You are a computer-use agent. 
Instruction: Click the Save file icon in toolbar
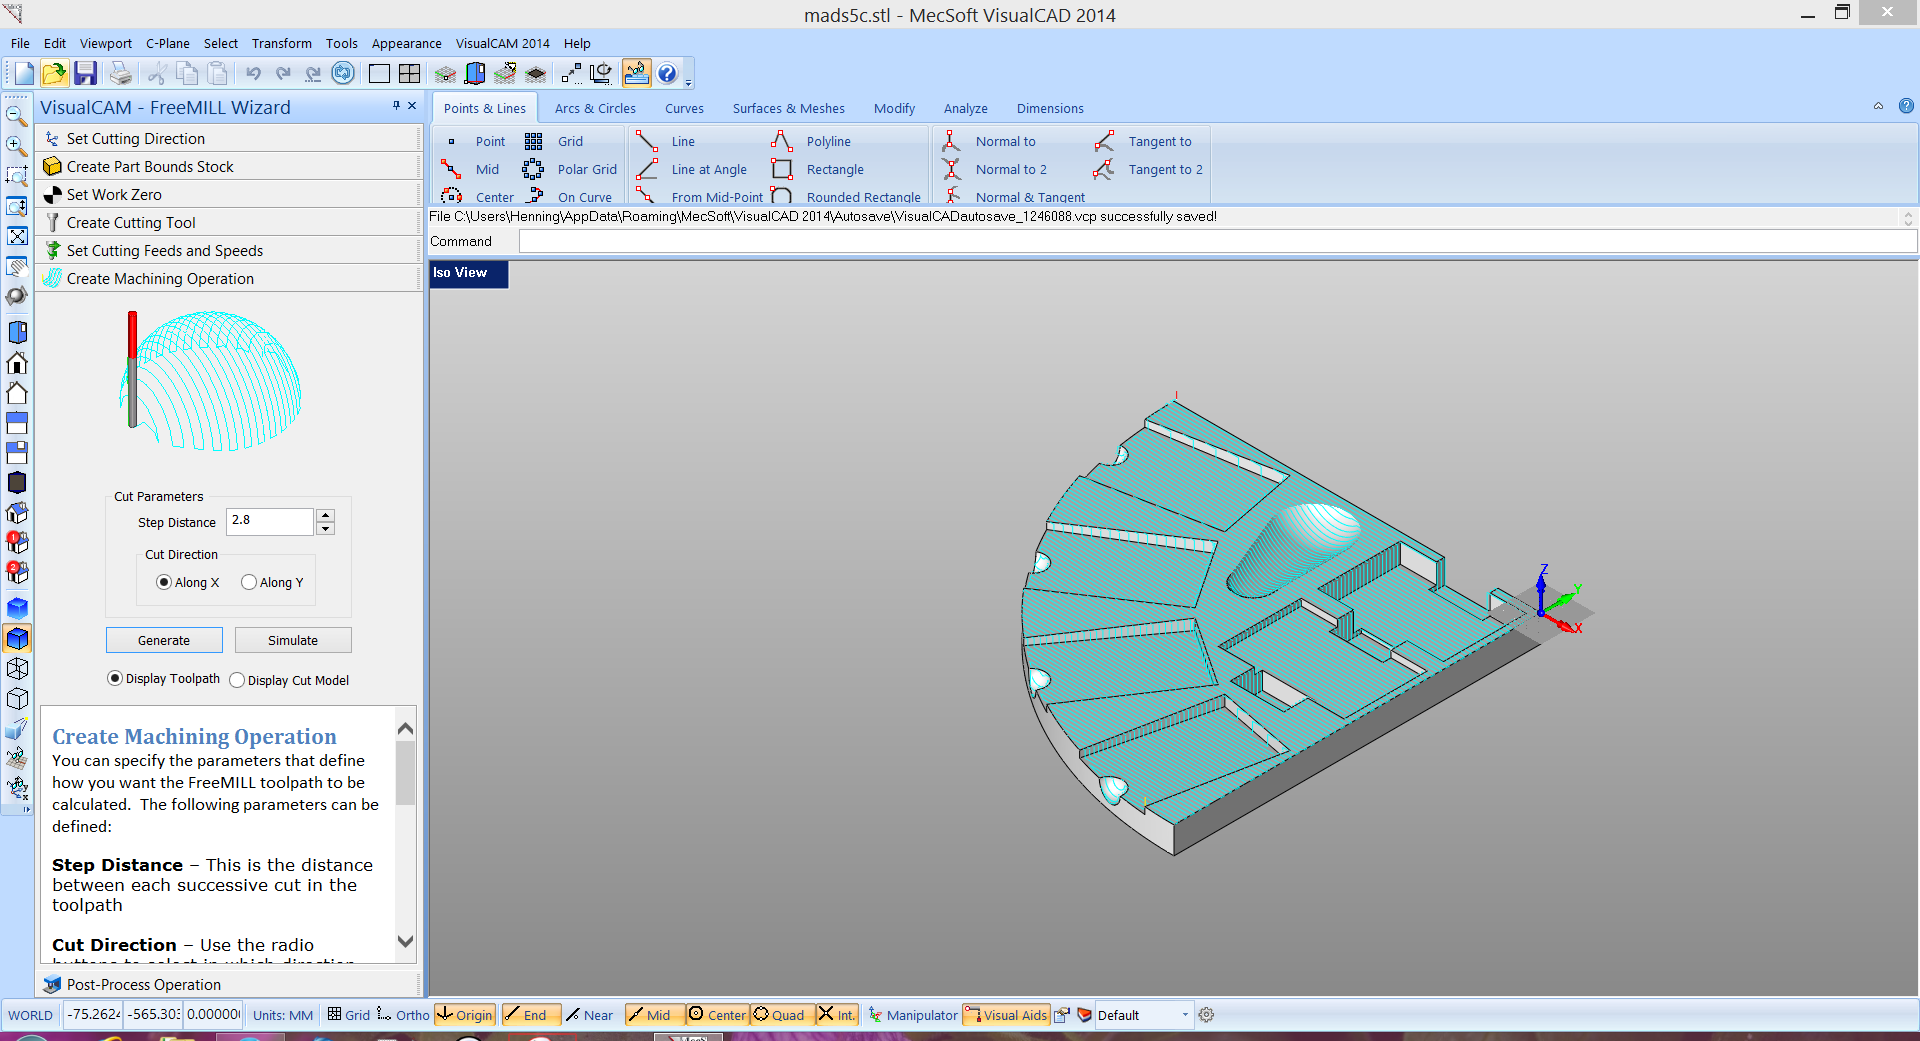point(86,73)
